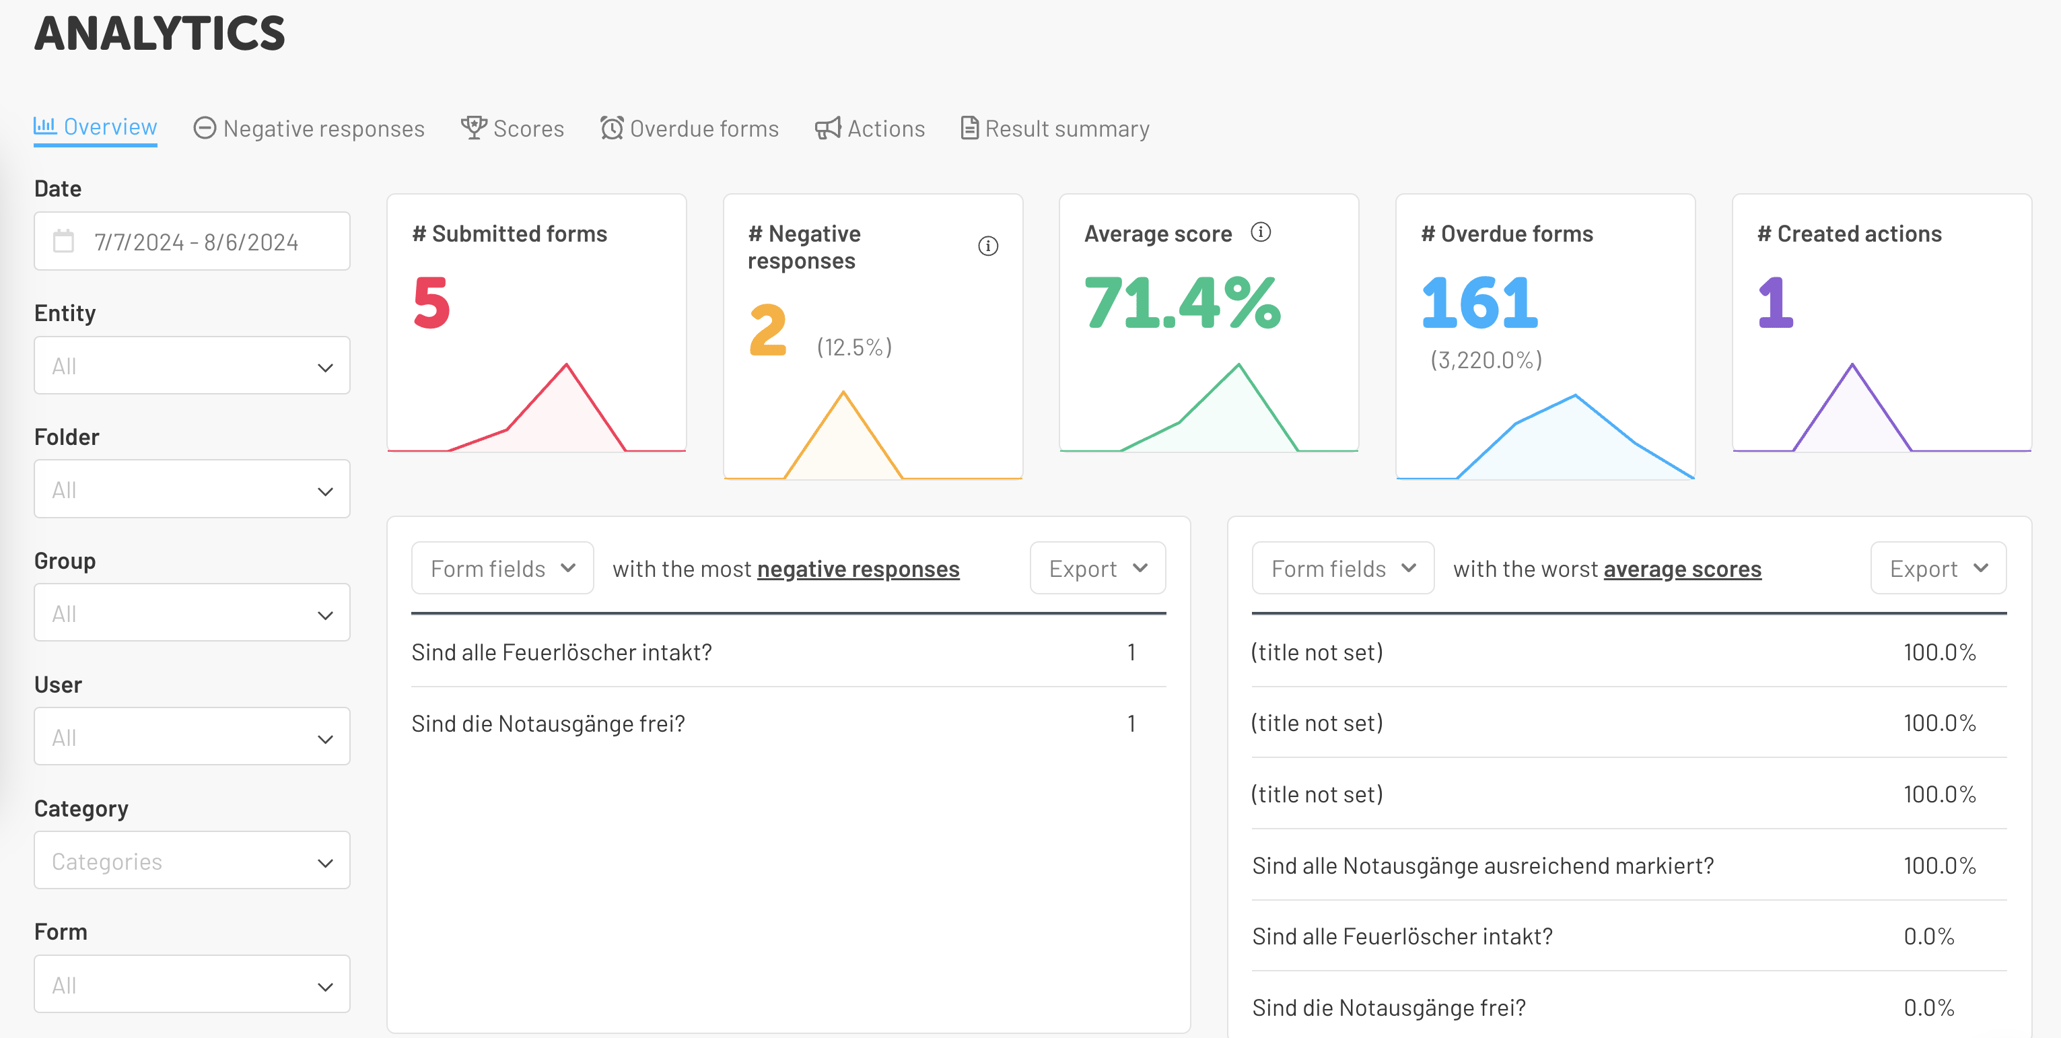
Task: Open the Form fields dropdown in the negative responses panel
Action: (x=502, y=567)
